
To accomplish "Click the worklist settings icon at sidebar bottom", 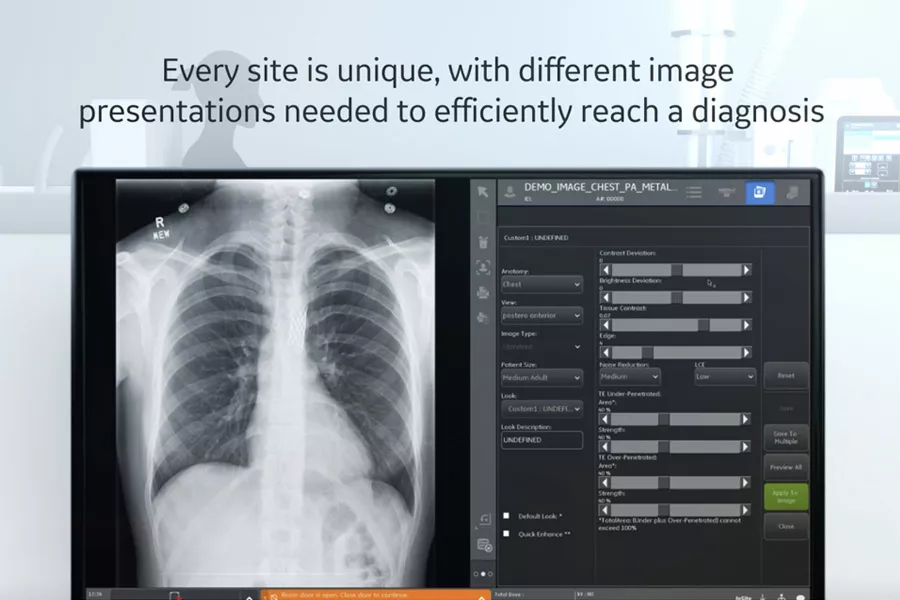I will [484, 545].
